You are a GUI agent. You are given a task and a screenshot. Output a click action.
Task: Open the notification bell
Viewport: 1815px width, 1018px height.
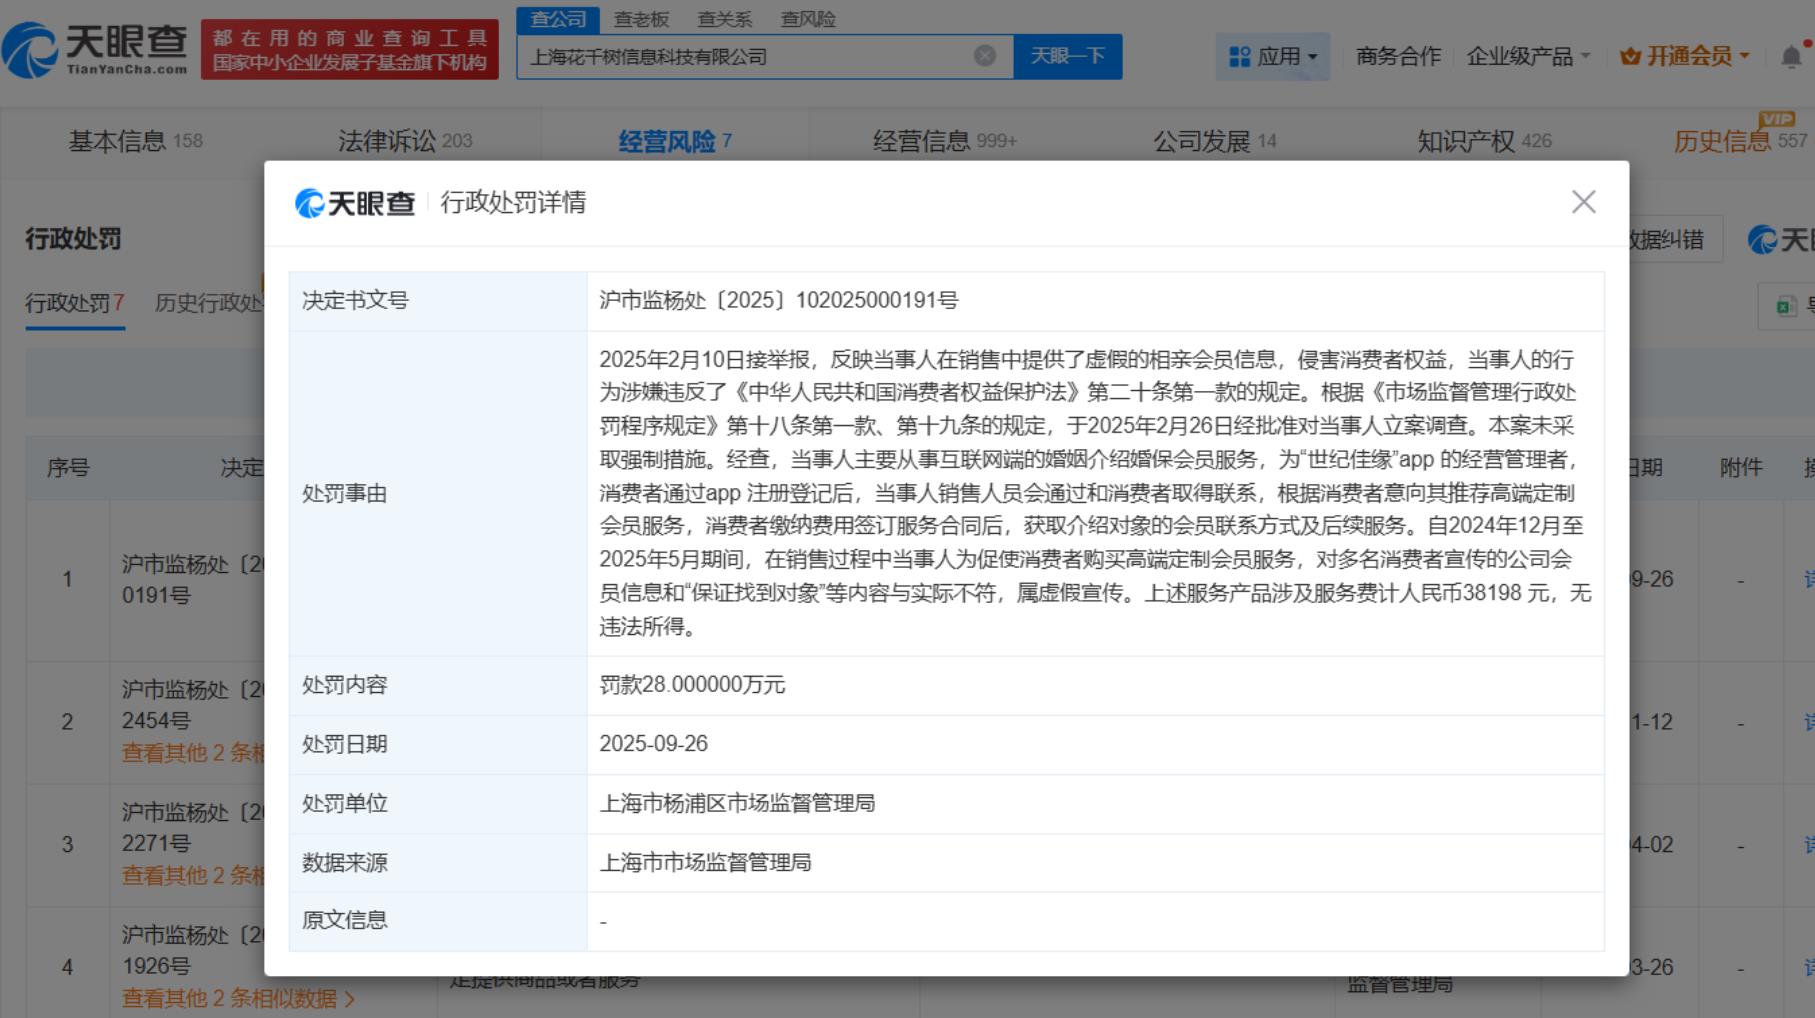coord(1791,57)
